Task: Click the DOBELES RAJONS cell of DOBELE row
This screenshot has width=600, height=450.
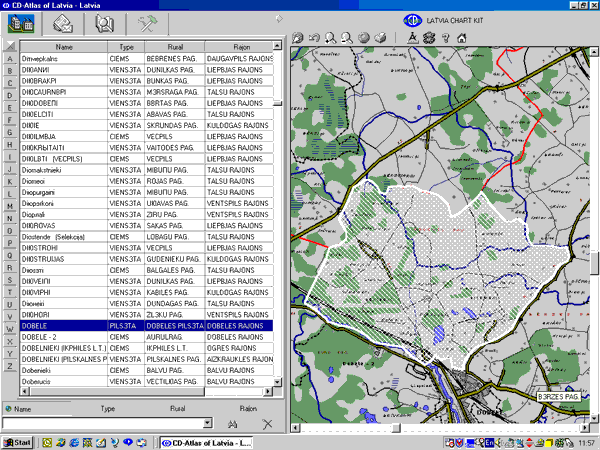Action: (239, 326)
